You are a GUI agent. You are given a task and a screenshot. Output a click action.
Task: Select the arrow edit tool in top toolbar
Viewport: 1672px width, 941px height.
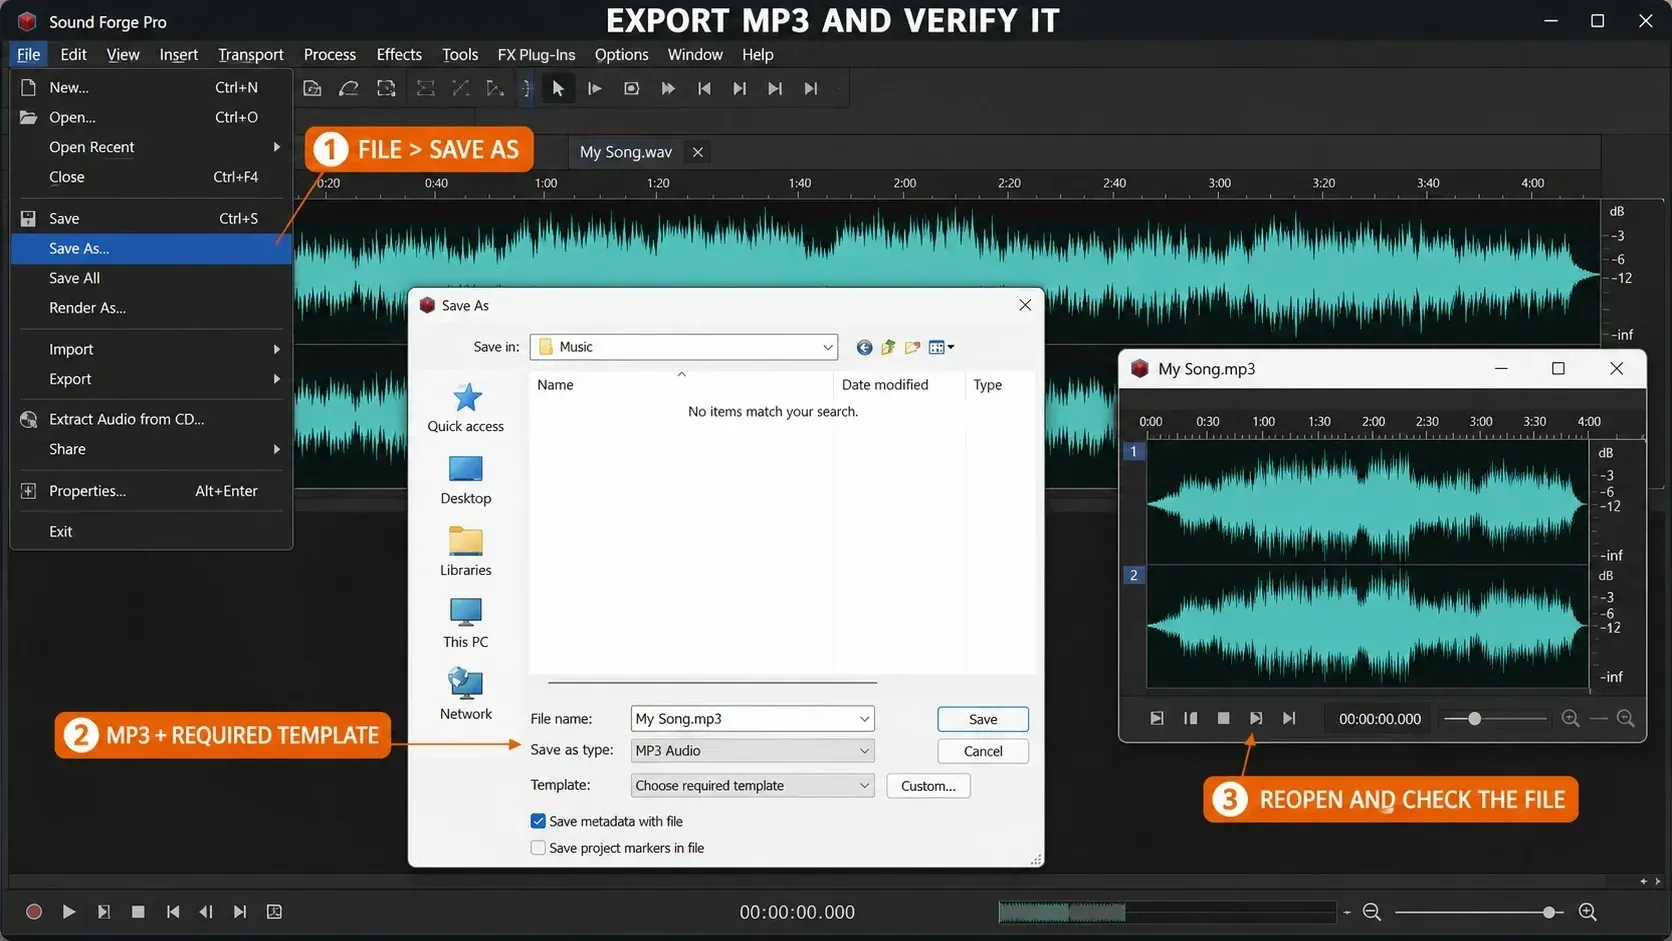click(558, 89)
